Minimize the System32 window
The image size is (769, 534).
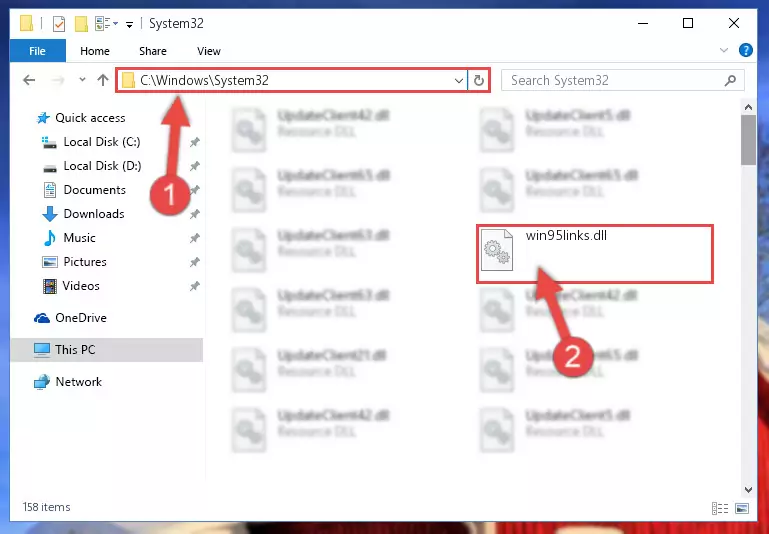pyautogui.click(x=643, y=23)
